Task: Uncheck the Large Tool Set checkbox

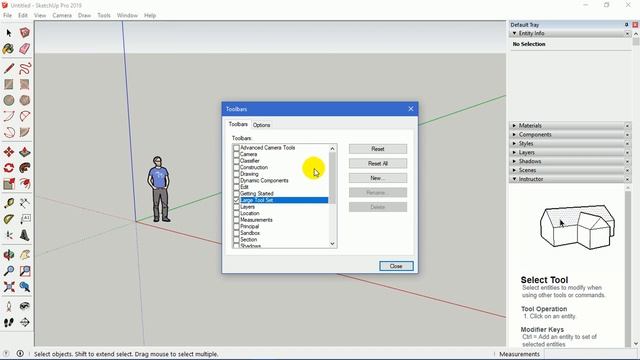Action: tap(236, 200)
